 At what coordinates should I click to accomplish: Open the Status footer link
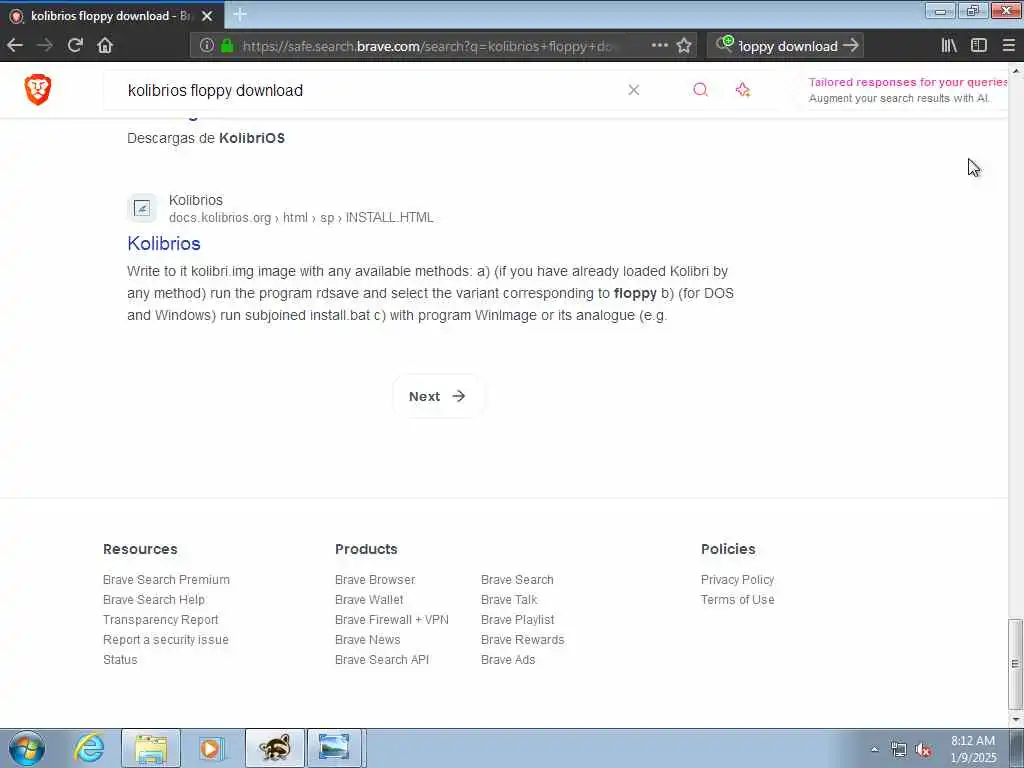coord(120,660)
